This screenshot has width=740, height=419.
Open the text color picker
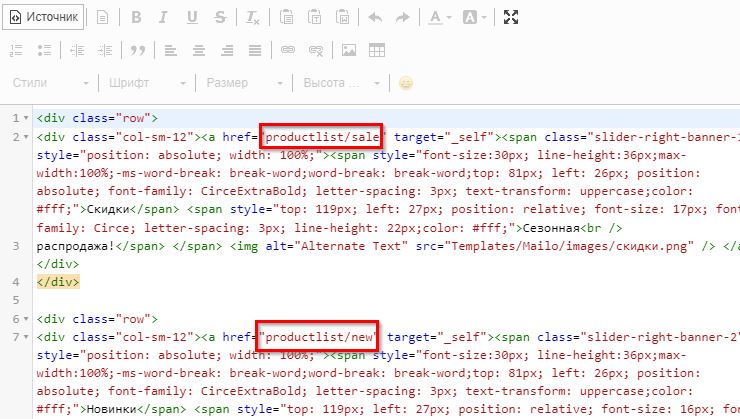pyautogui.click(x=439, y=17)
